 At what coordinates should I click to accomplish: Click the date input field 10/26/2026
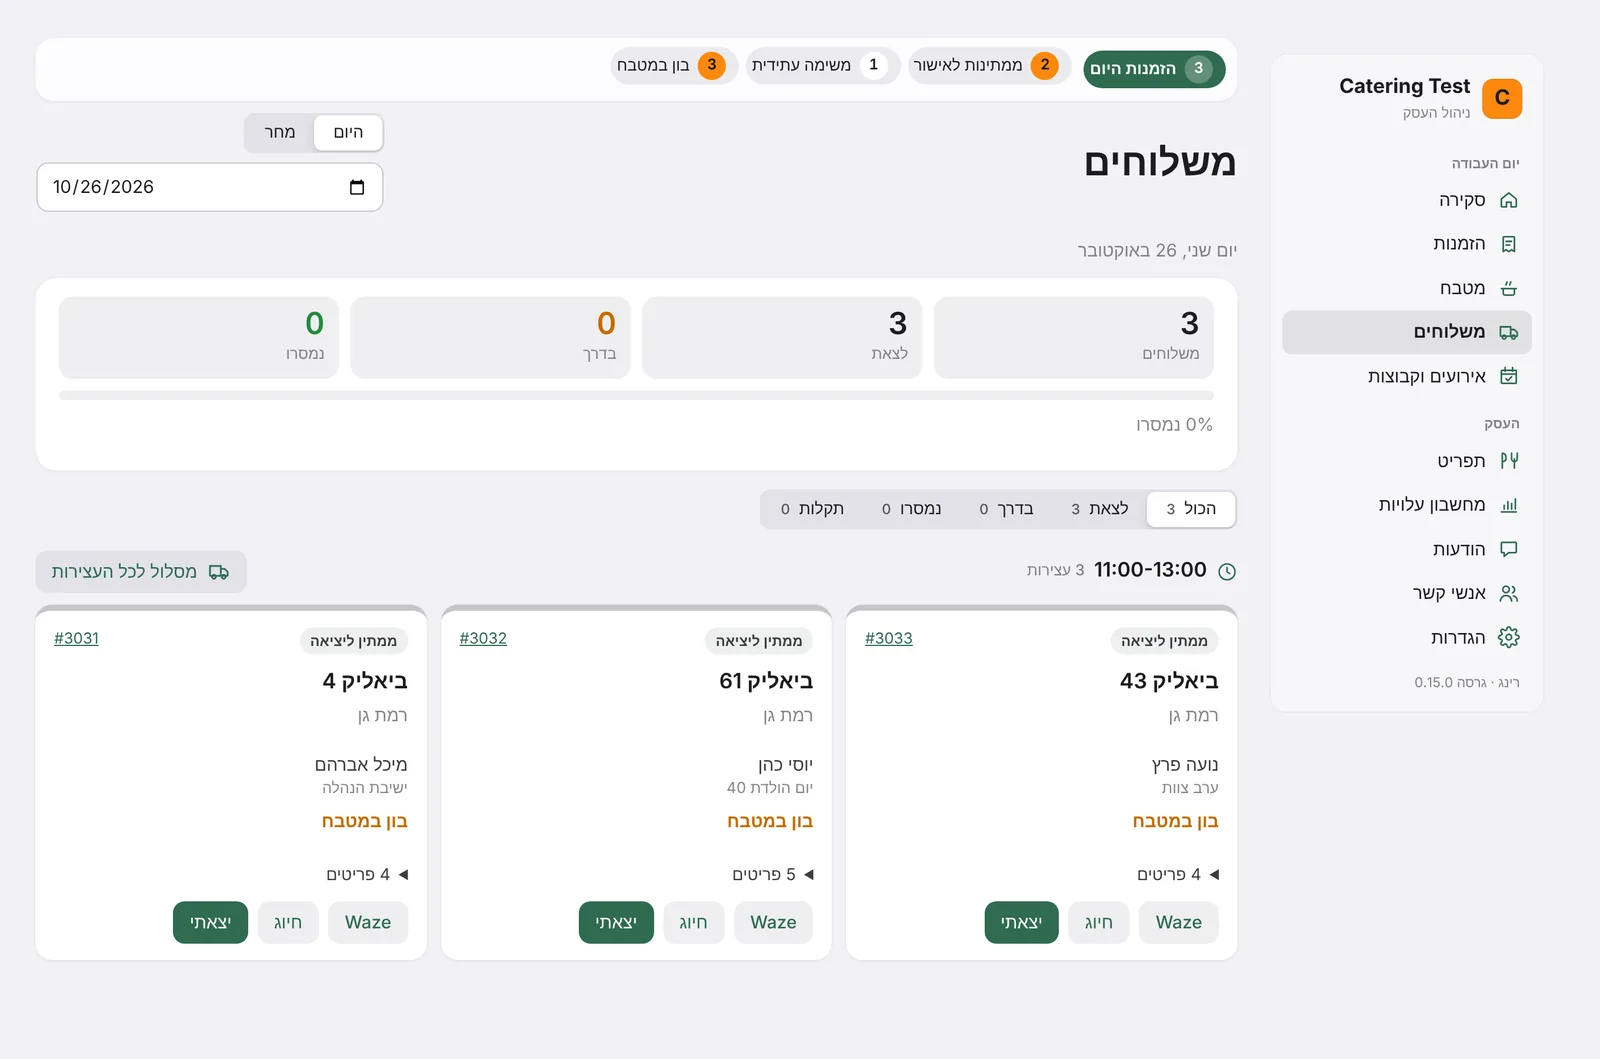(x=210, y=187)
